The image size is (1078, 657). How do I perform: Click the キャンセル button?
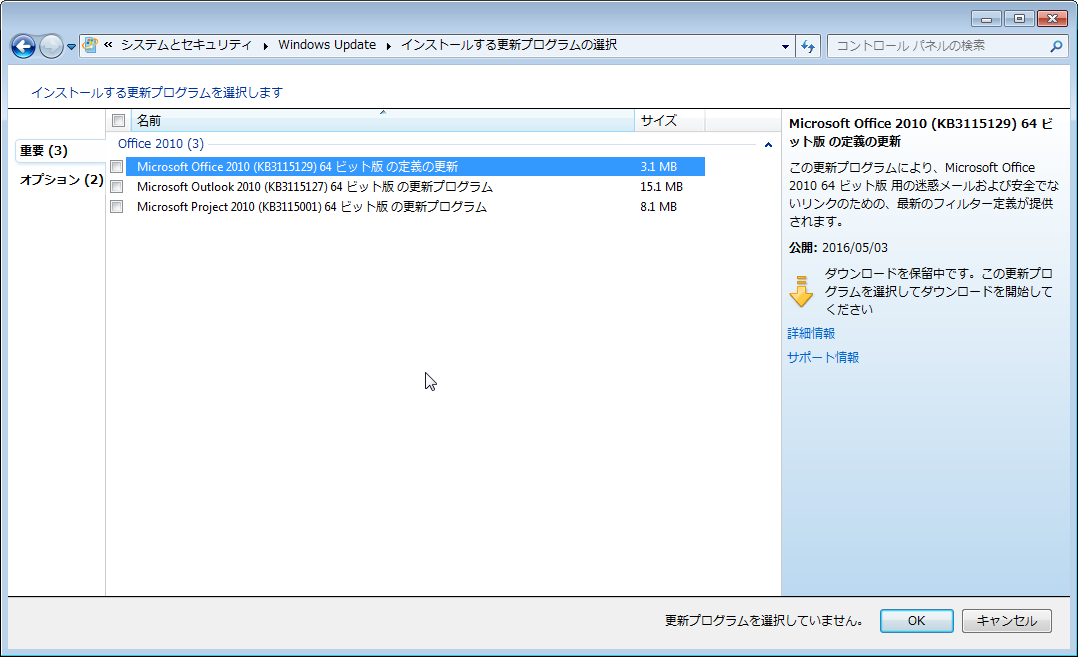point(1006,621)
